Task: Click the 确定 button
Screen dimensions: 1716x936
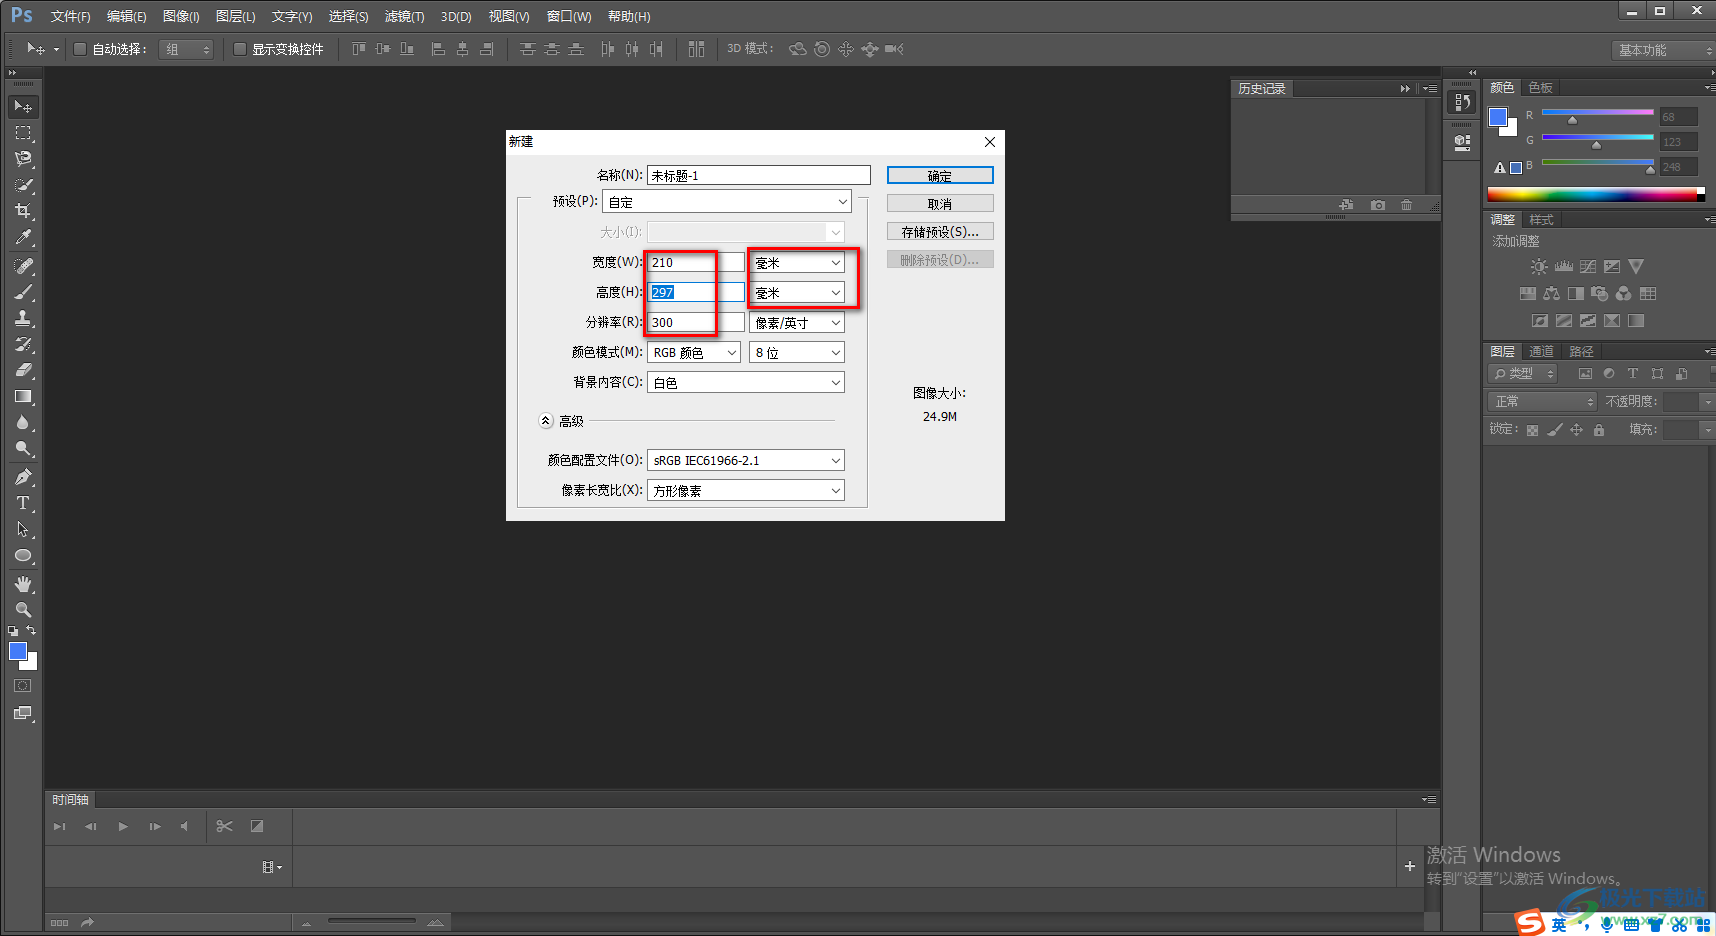Action: 940,176
